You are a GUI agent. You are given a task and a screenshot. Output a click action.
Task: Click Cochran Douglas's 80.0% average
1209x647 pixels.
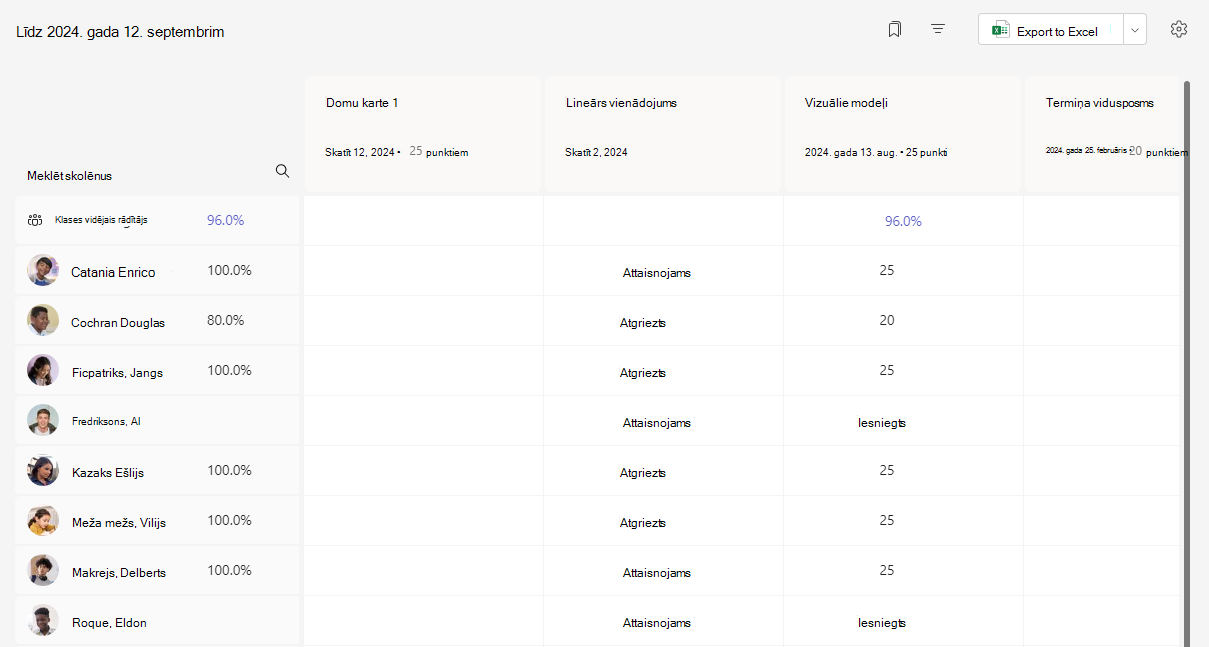click(225, 320)
